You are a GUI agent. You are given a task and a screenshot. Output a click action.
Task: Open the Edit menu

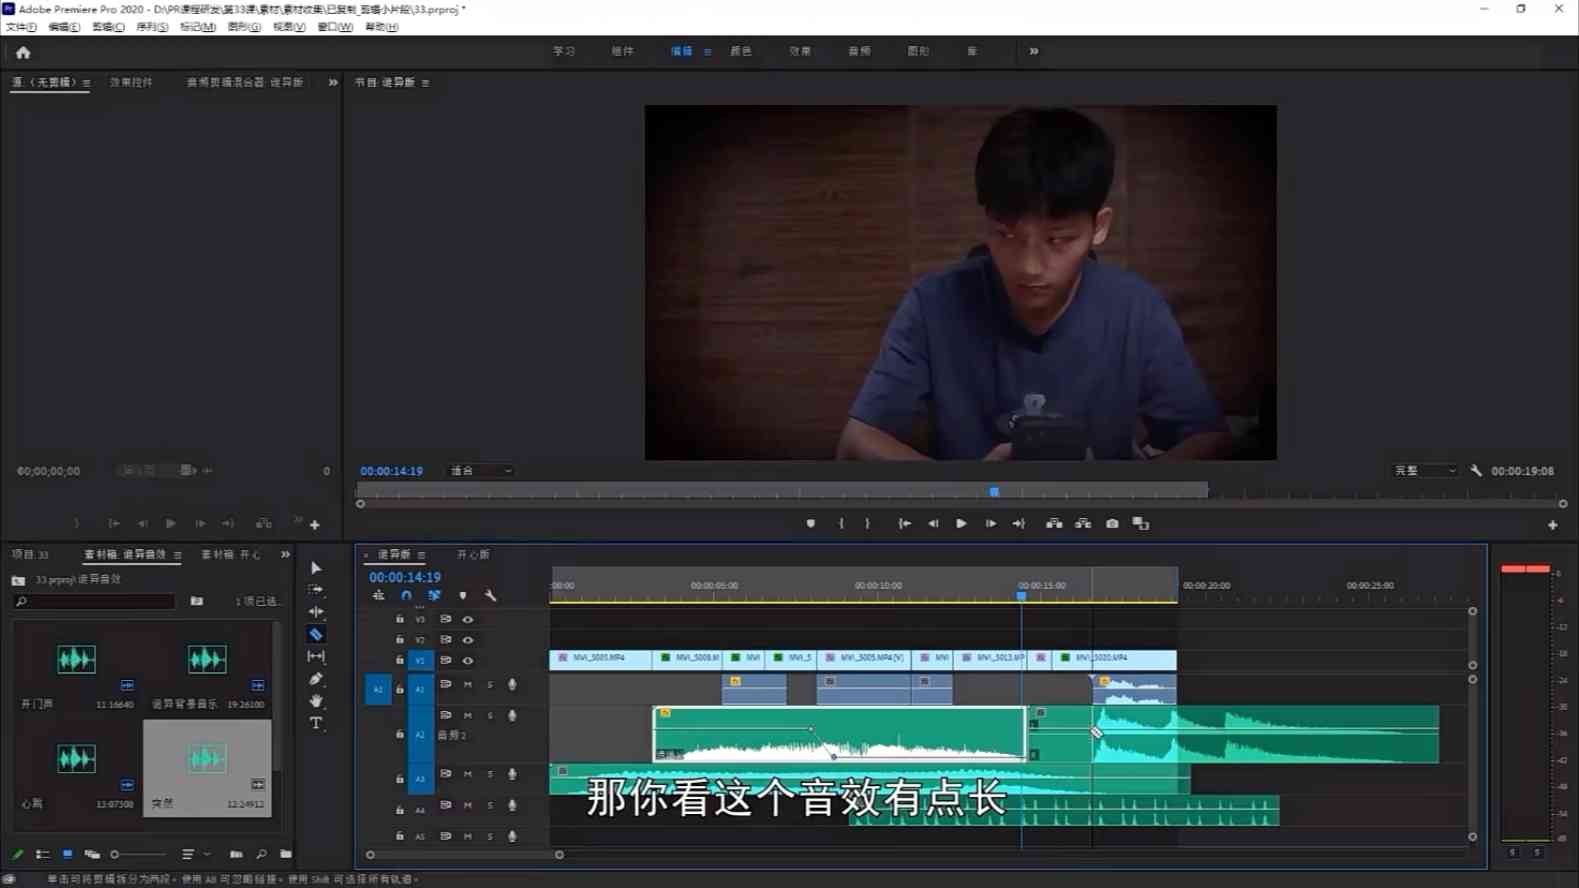coord(64,27)
